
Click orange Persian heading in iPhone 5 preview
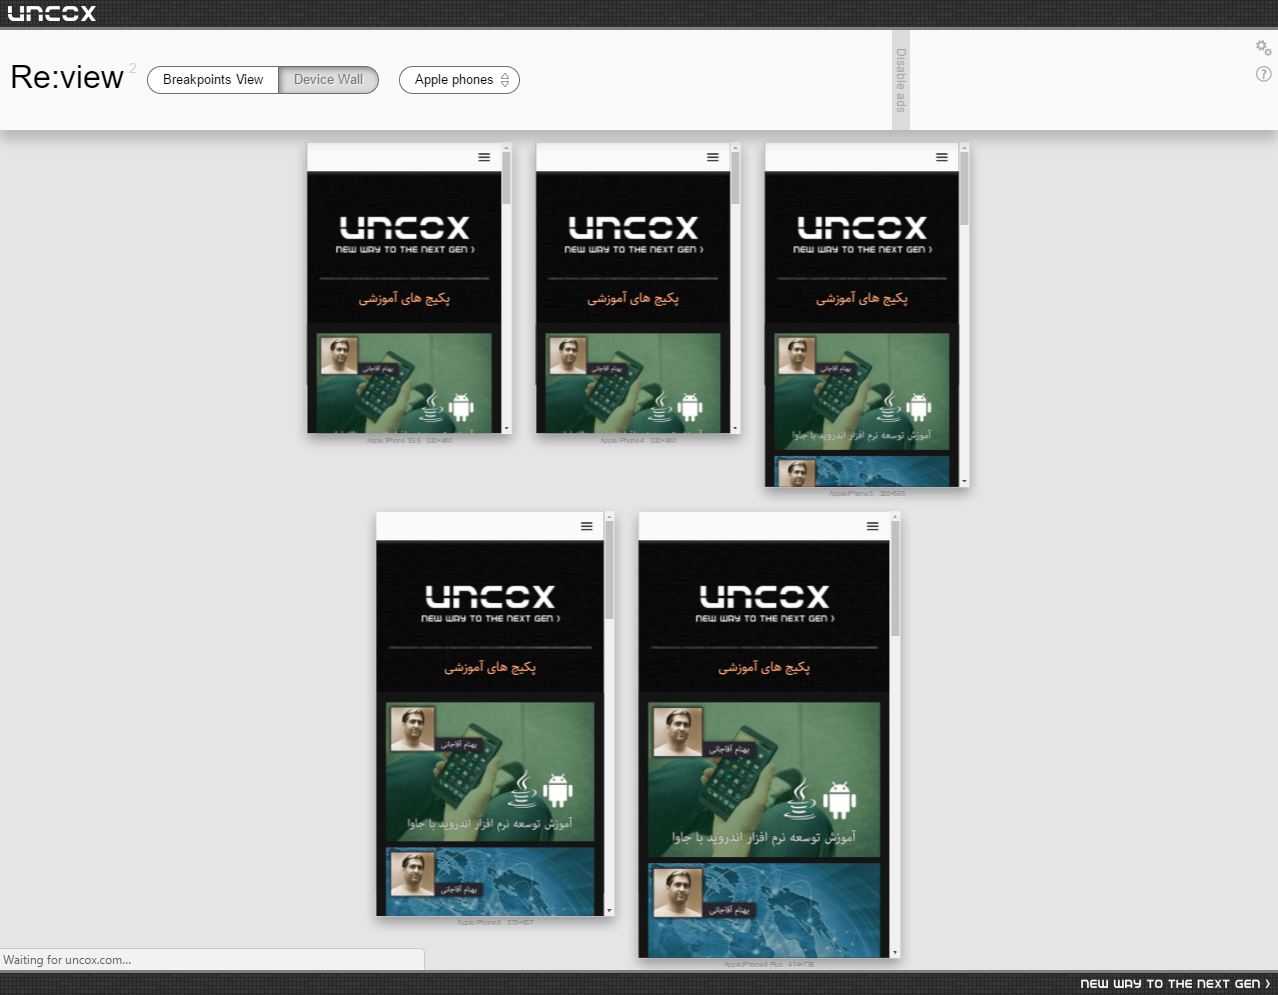[862, 298]
